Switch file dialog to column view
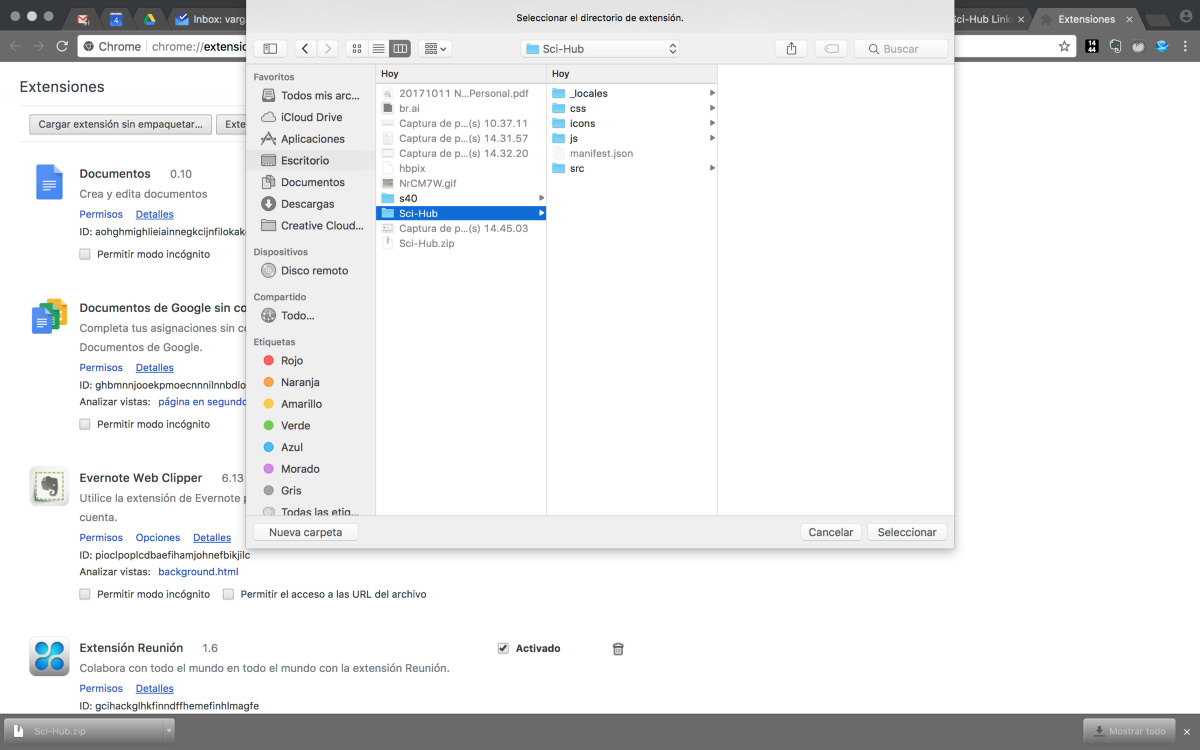The width and height of the screenshot is (1200, 750). [x=400, y=48]
